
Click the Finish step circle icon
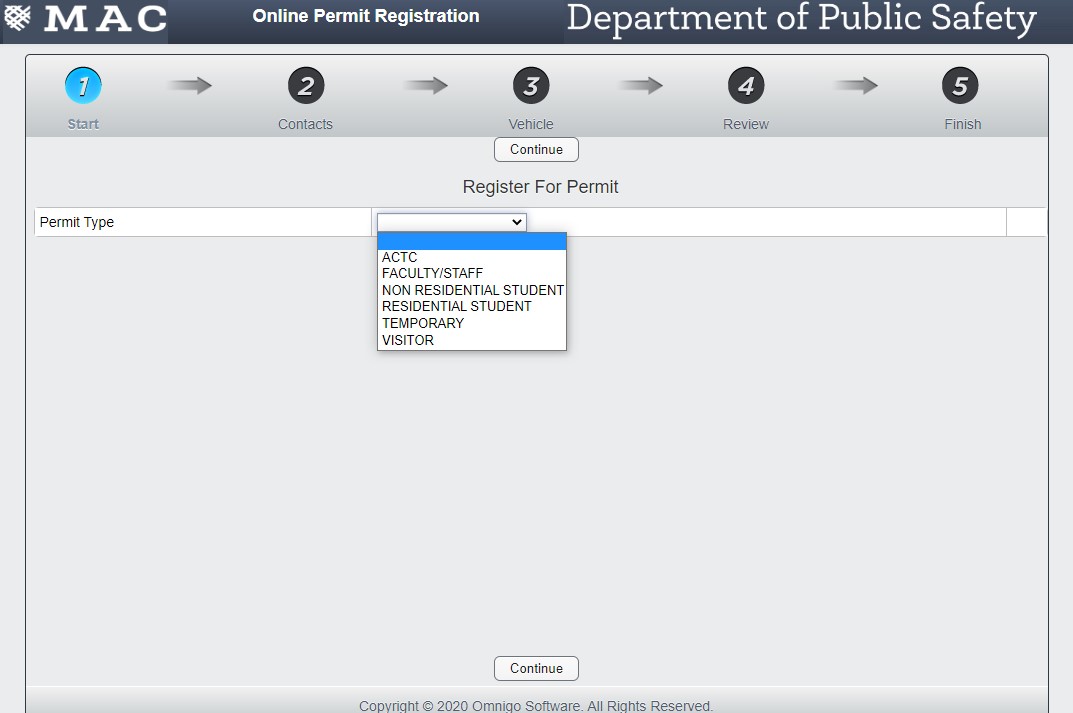[961, 85]
